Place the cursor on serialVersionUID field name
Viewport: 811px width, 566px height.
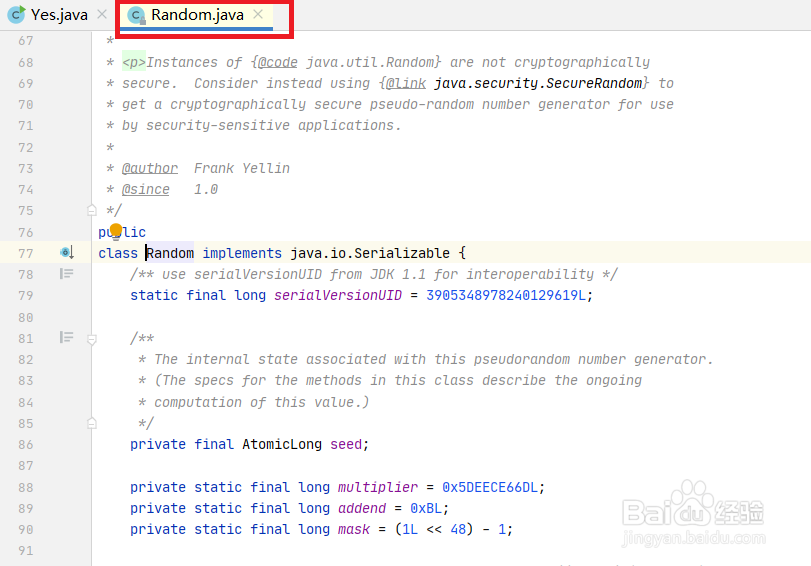(338, 295)
